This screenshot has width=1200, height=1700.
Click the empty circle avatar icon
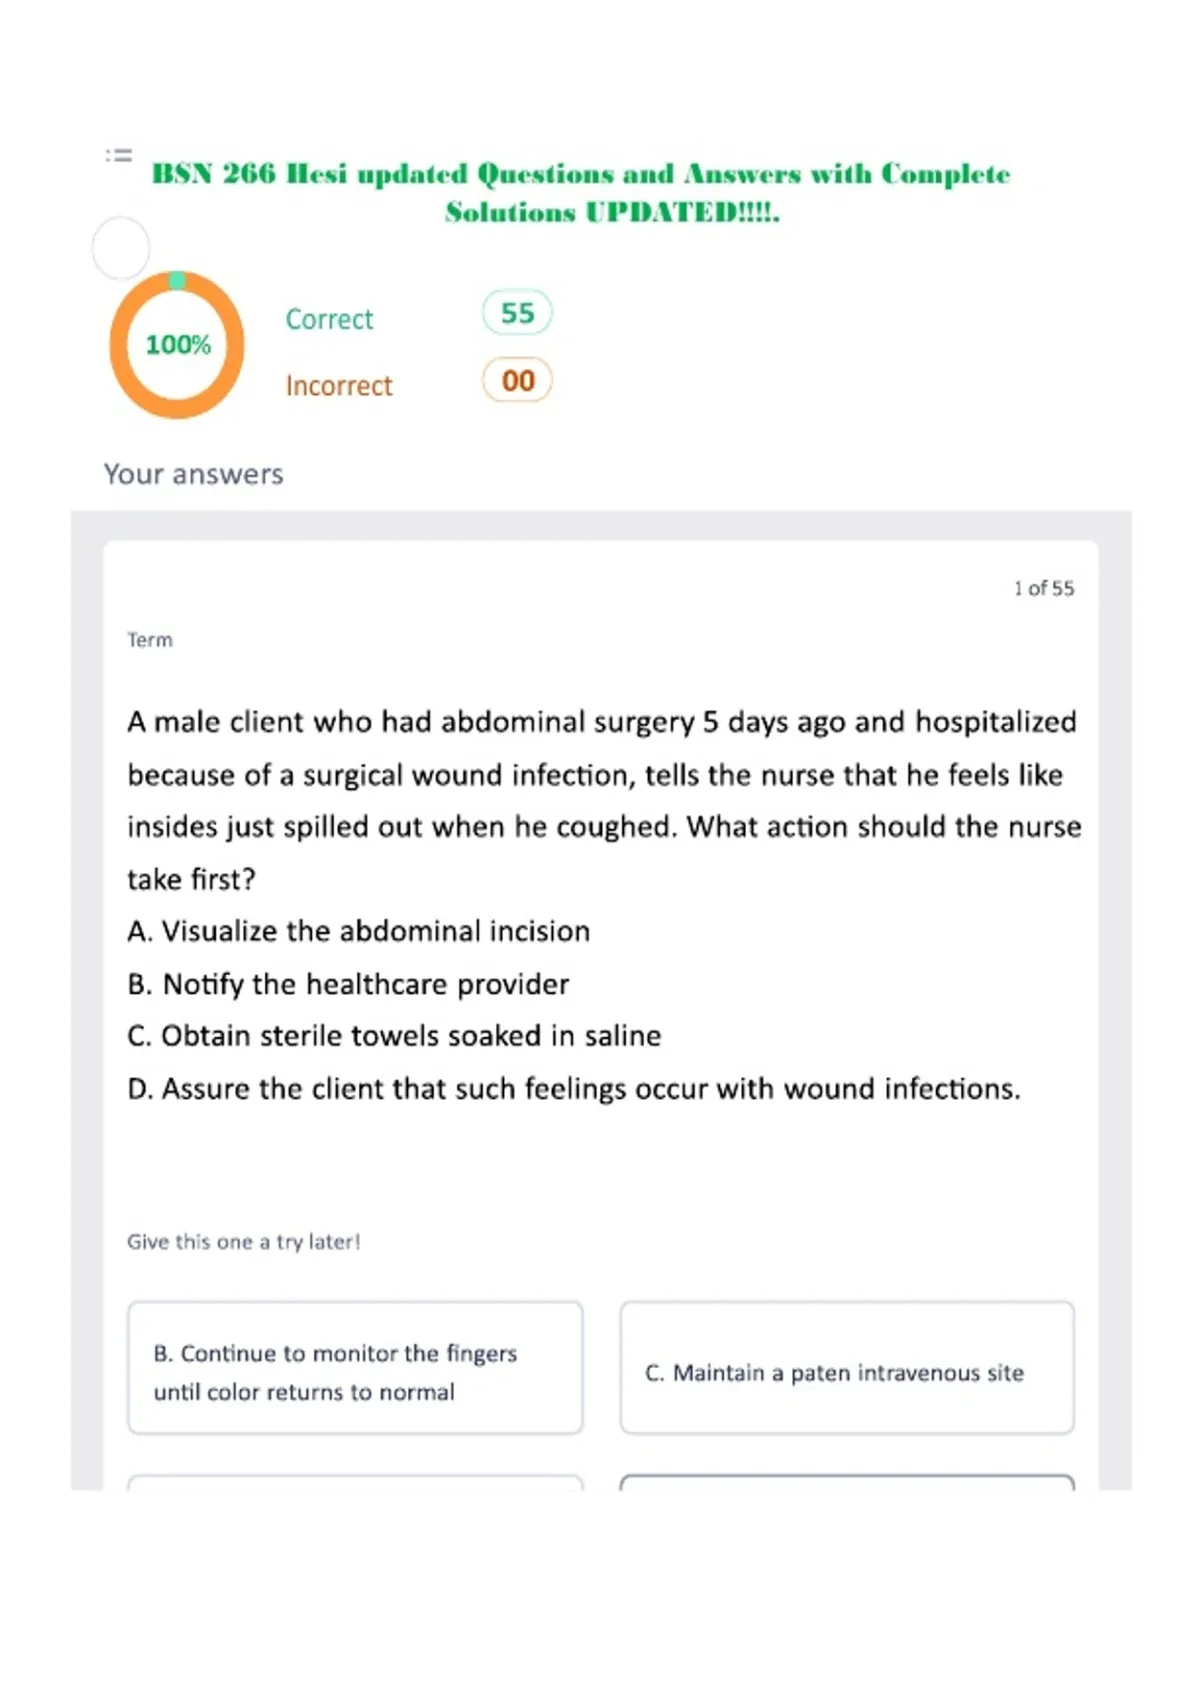point(121,247)
